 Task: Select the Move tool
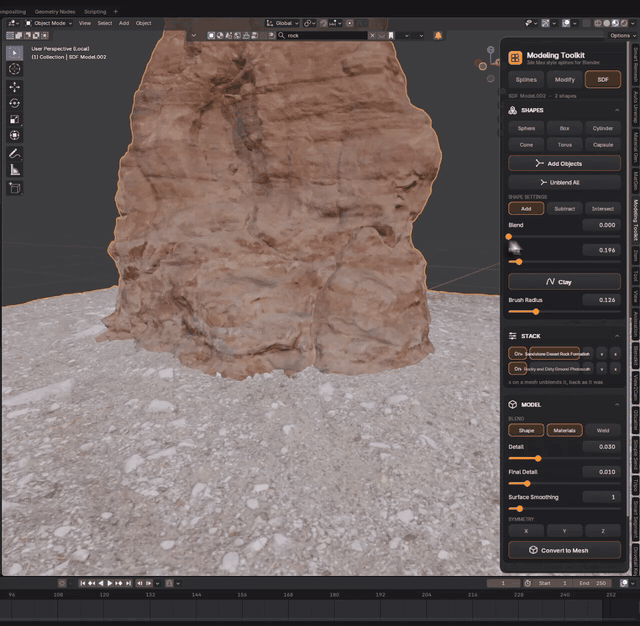pyautogui.click(x=14, y=87)
